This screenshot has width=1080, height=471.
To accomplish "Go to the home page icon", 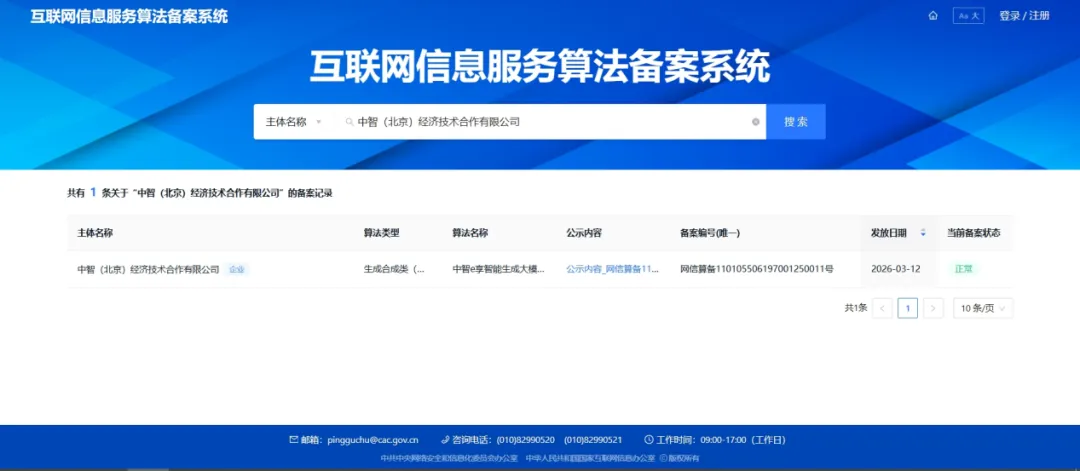I will [x=933, y=16].
